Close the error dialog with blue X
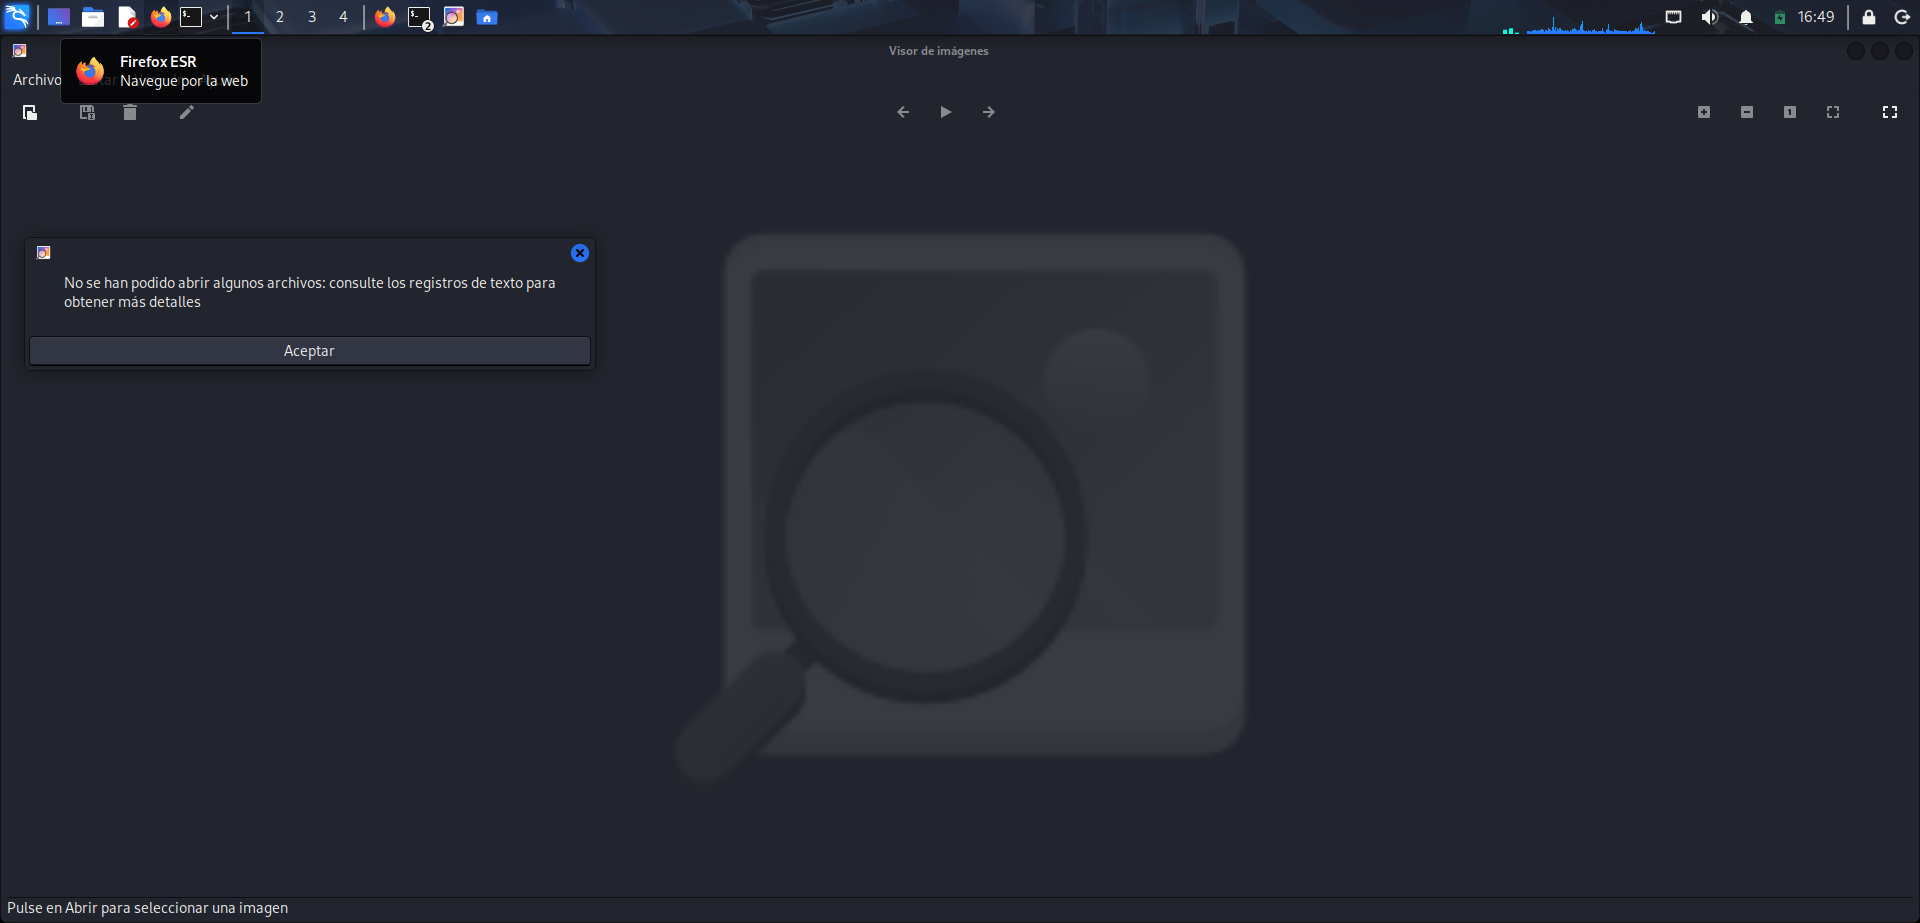Screen dimensions: 1920x923 580,253
